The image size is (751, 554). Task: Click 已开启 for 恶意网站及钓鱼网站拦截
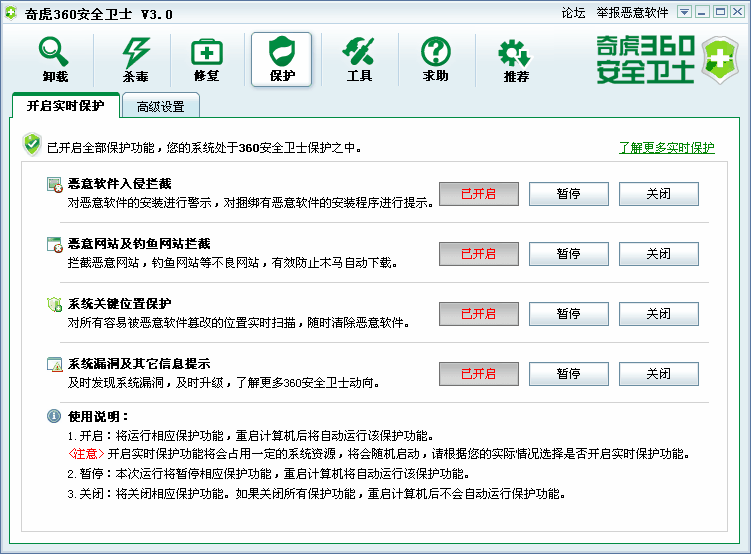pos(478,254)
